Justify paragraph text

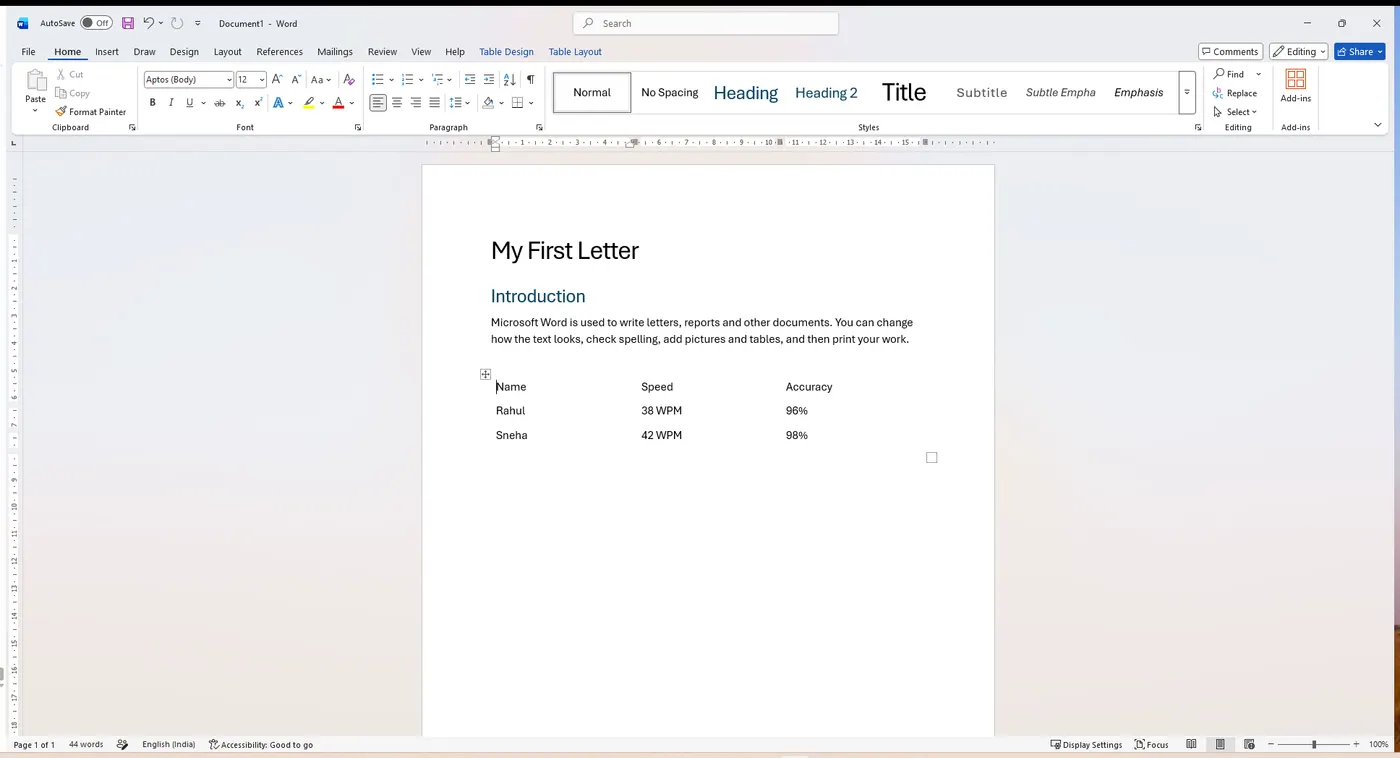pos(434,103)
